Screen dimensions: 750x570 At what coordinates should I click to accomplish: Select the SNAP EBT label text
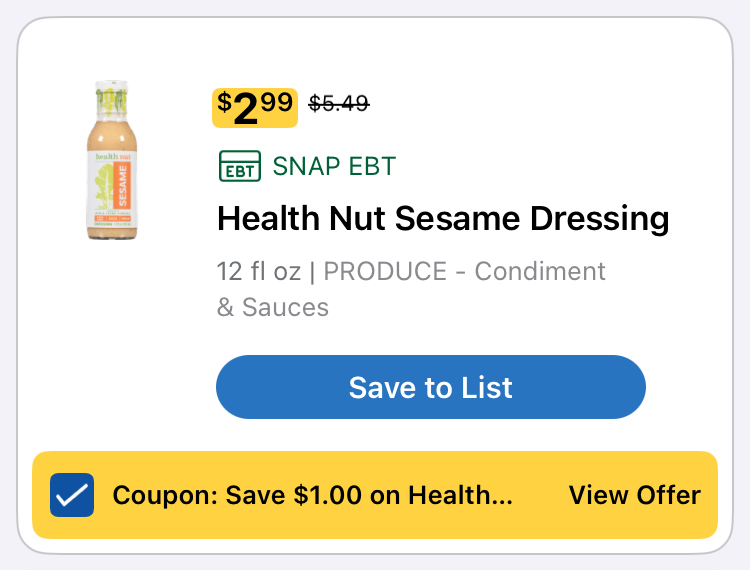334,166
